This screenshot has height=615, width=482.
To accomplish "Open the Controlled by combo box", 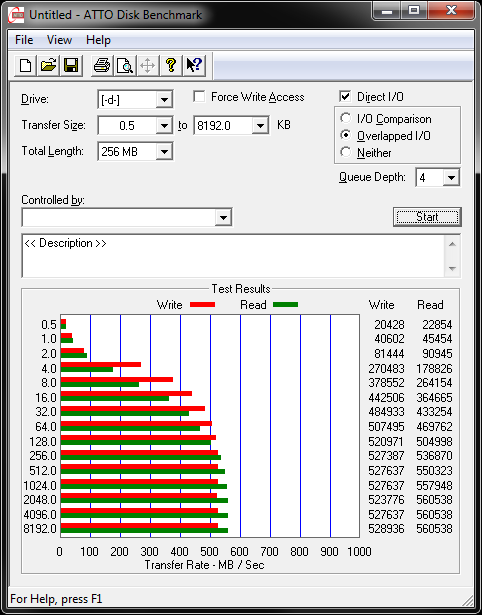I will point(127,217).
